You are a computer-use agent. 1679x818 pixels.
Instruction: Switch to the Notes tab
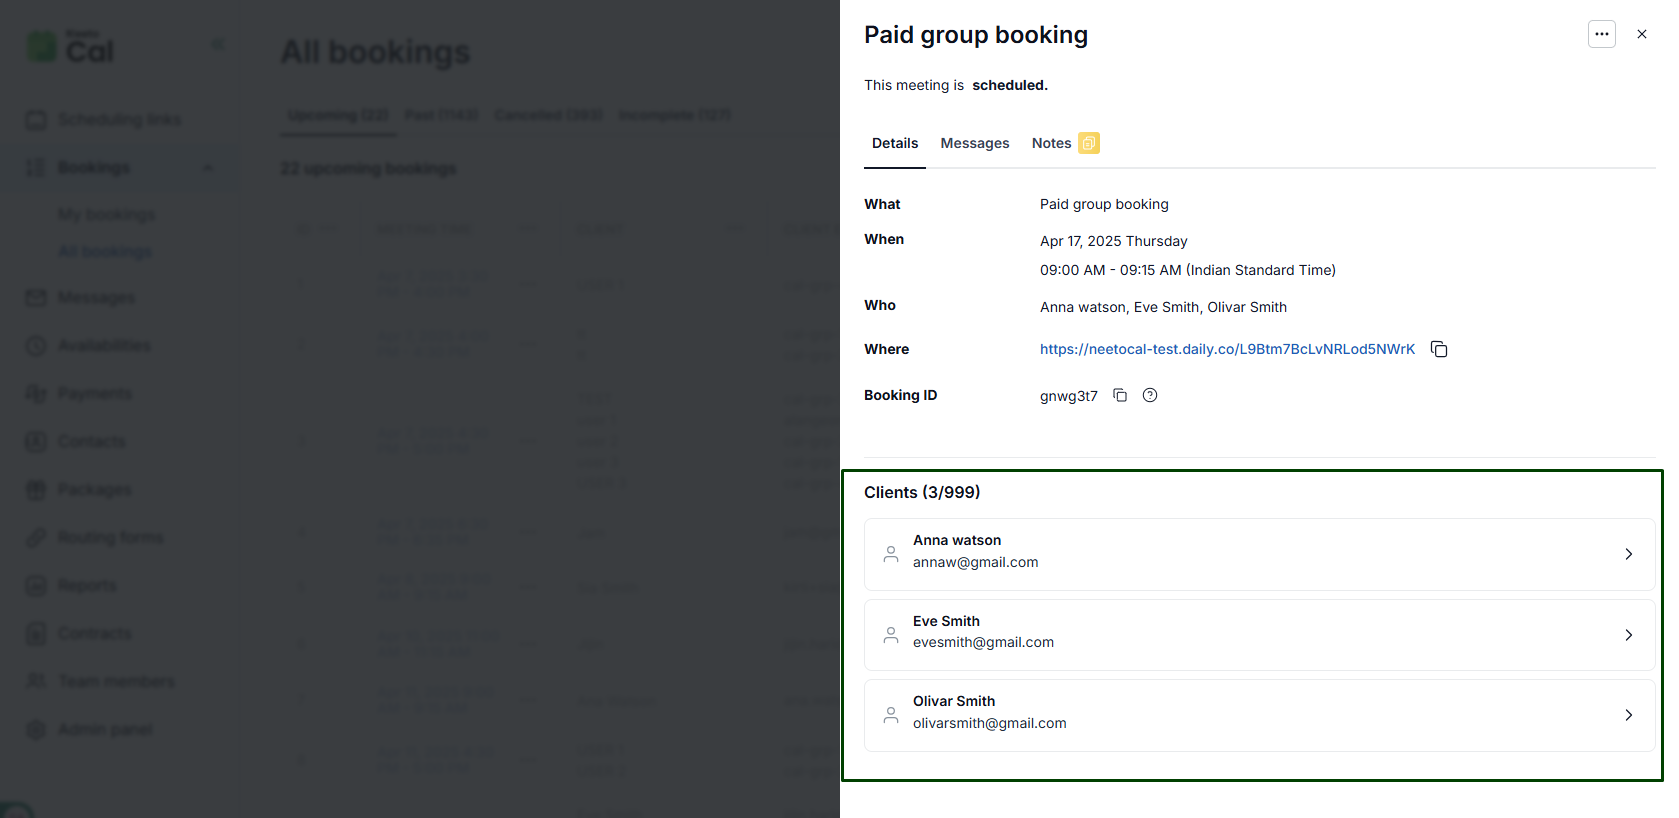[1051, 143]
